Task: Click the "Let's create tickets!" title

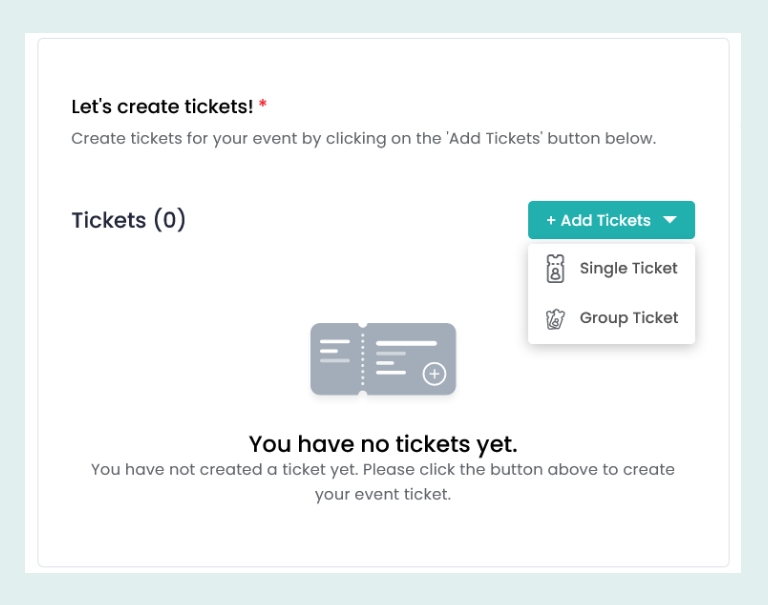Action: pos(162,106)
